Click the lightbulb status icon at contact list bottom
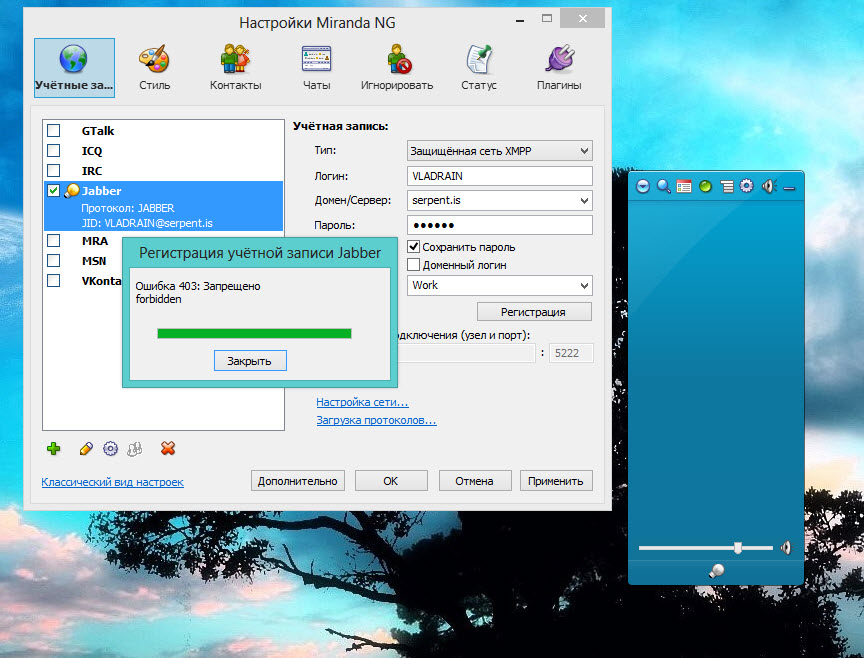Image resolution: width=864 pixels, height=658 pixels. click(716, 570)
